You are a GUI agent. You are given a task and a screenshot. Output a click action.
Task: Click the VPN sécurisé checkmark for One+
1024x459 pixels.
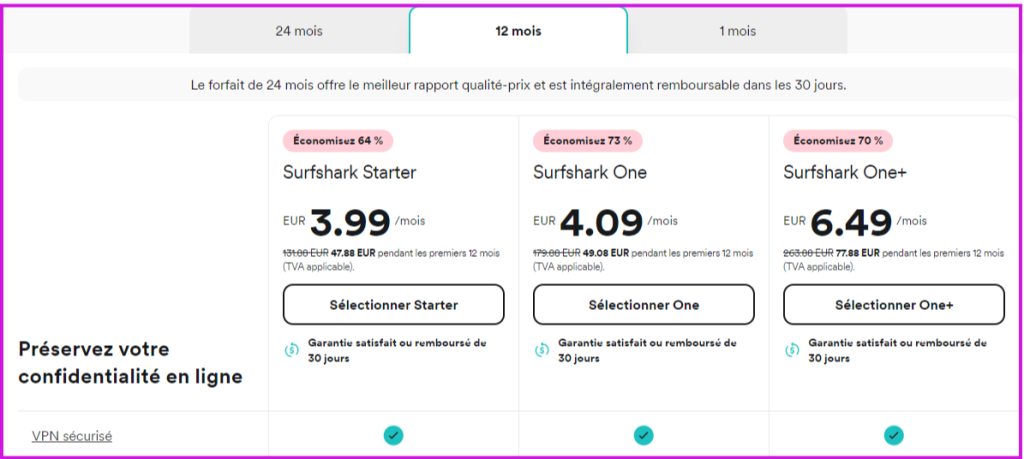pyautogui.click(x=893, y=435)
